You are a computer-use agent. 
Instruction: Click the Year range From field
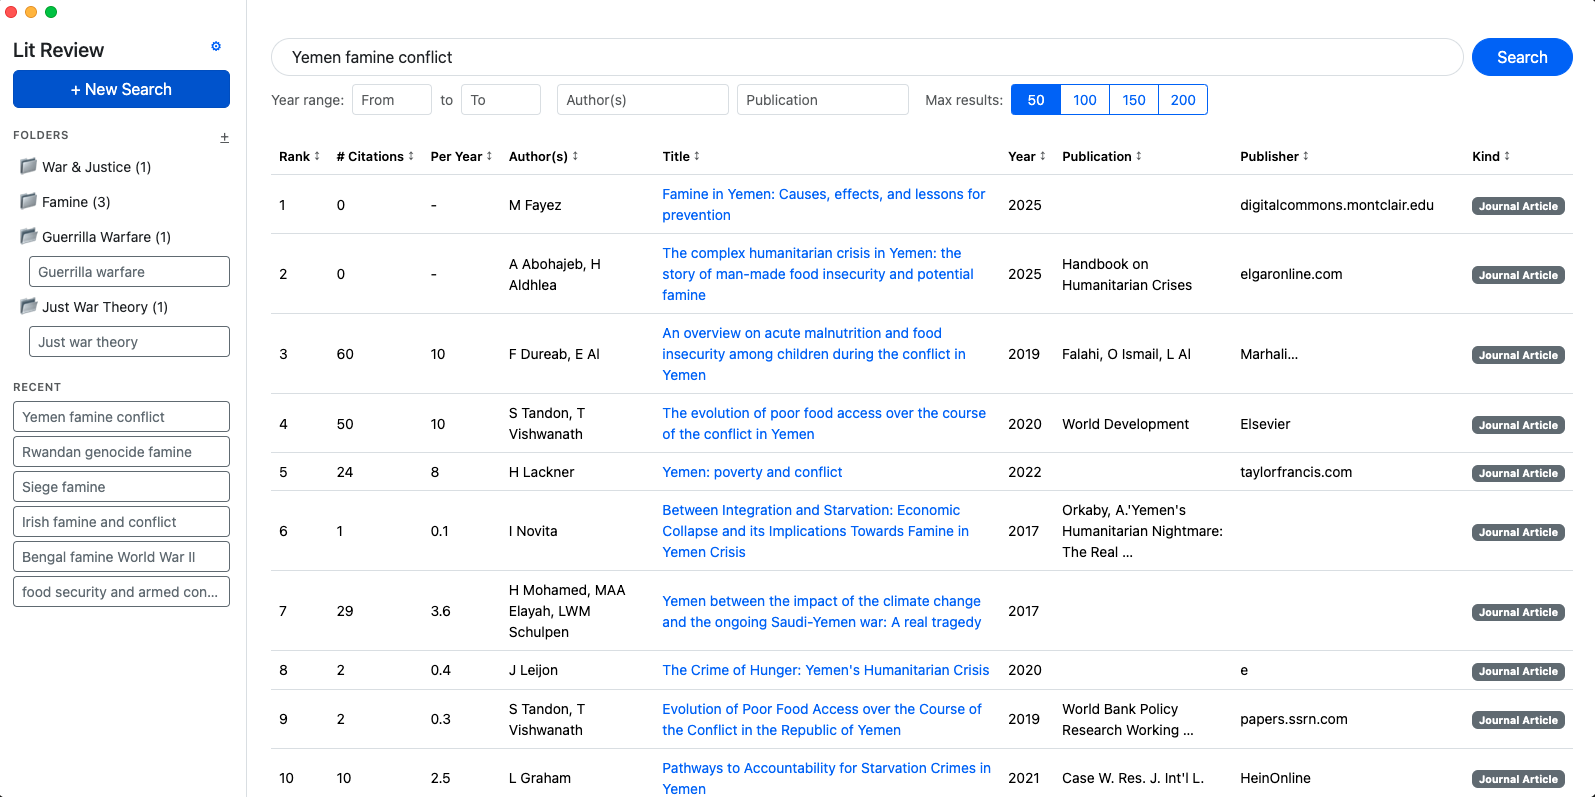pos(391,100)
